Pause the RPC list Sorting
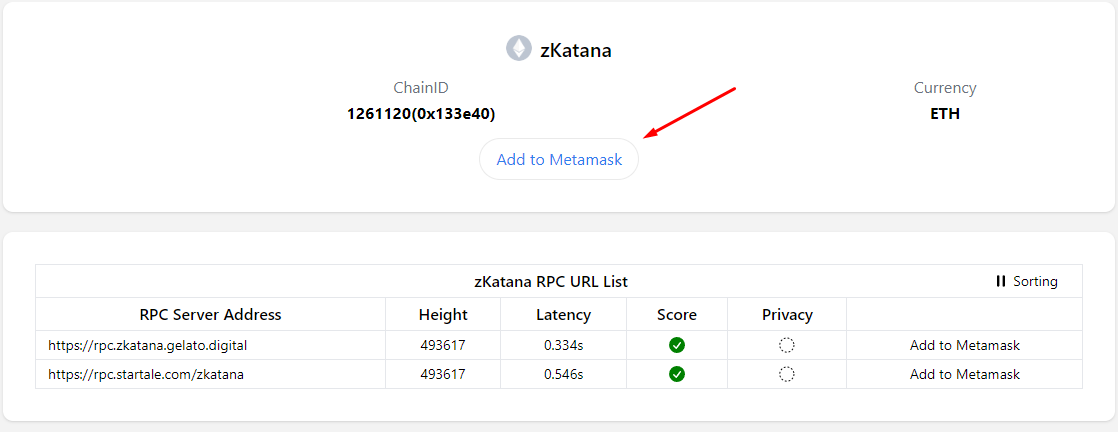This screenshot has width=1118, height=432. 1026,281
